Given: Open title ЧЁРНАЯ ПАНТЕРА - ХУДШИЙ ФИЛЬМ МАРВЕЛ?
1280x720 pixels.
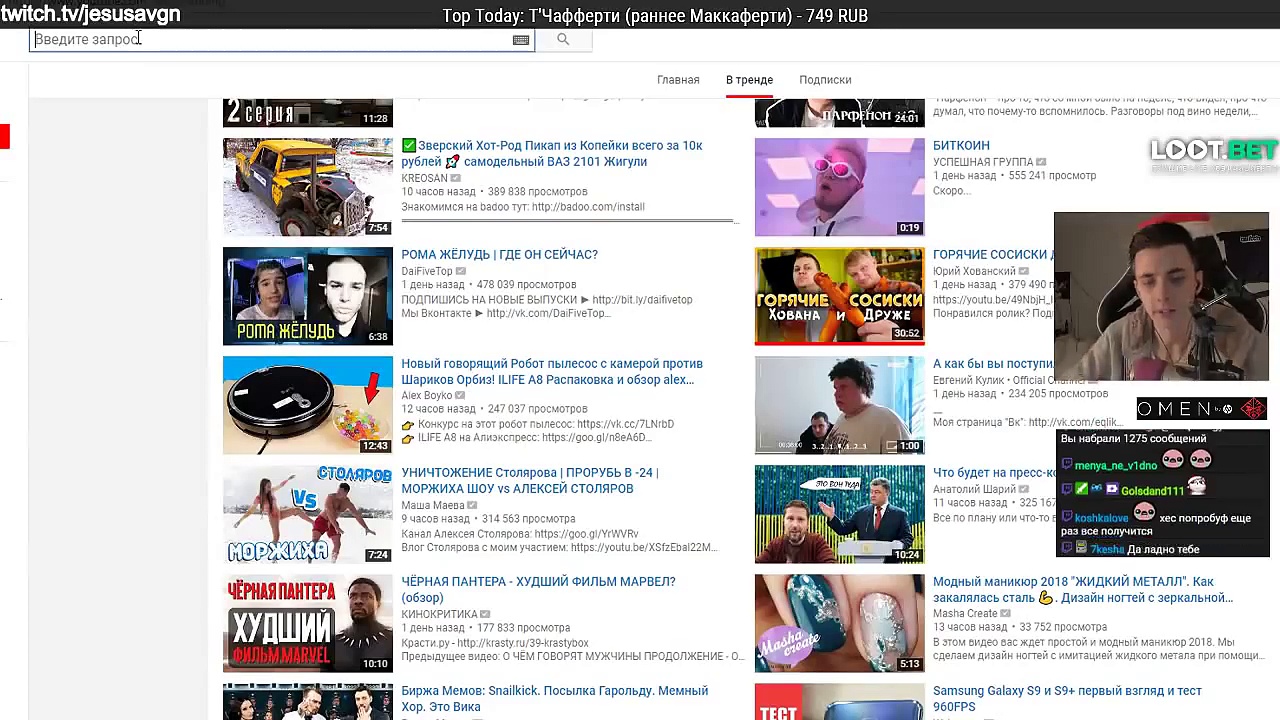Looking at the screenshot, I should 538,589.
